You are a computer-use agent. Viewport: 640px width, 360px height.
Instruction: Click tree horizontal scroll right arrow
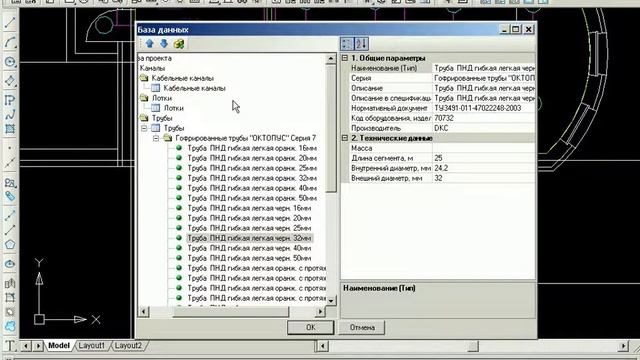[320, 312]
